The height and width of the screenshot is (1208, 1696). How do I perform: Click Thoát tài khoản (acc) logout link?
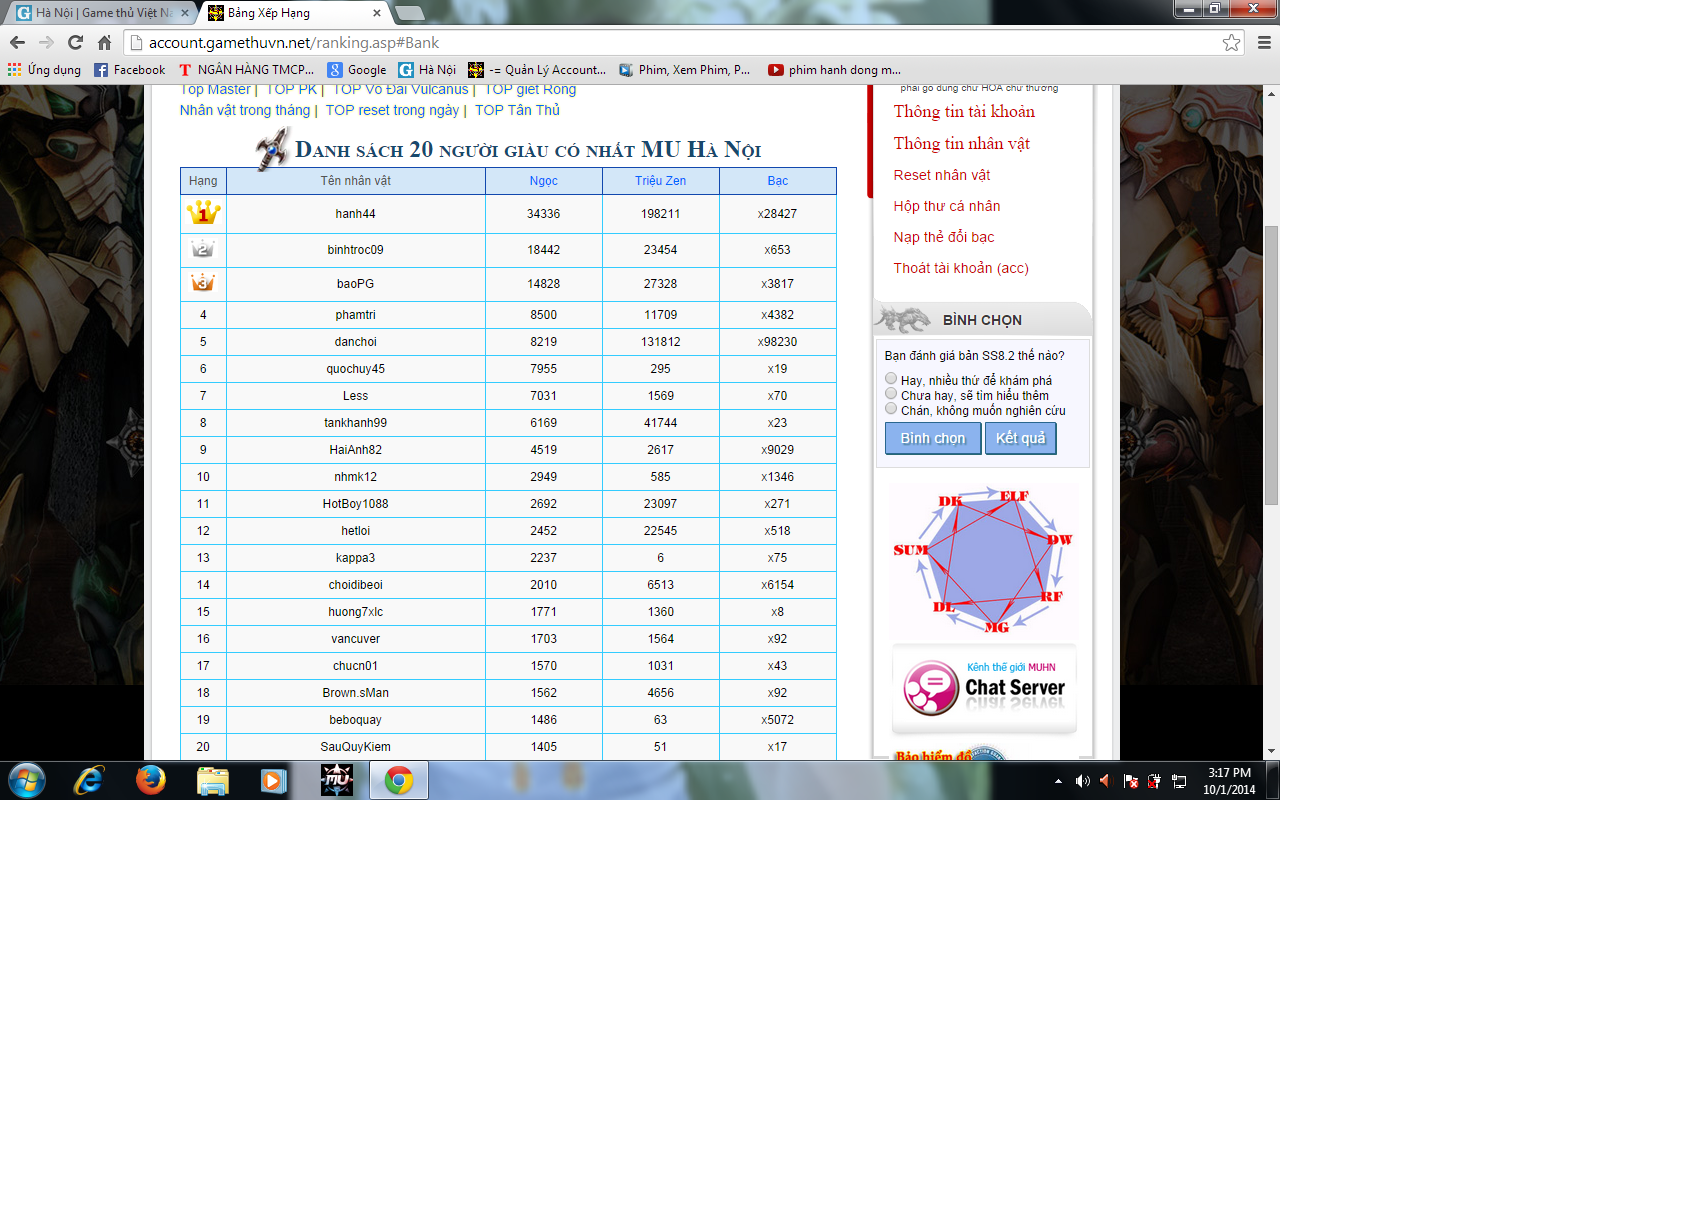coord(961,268)
